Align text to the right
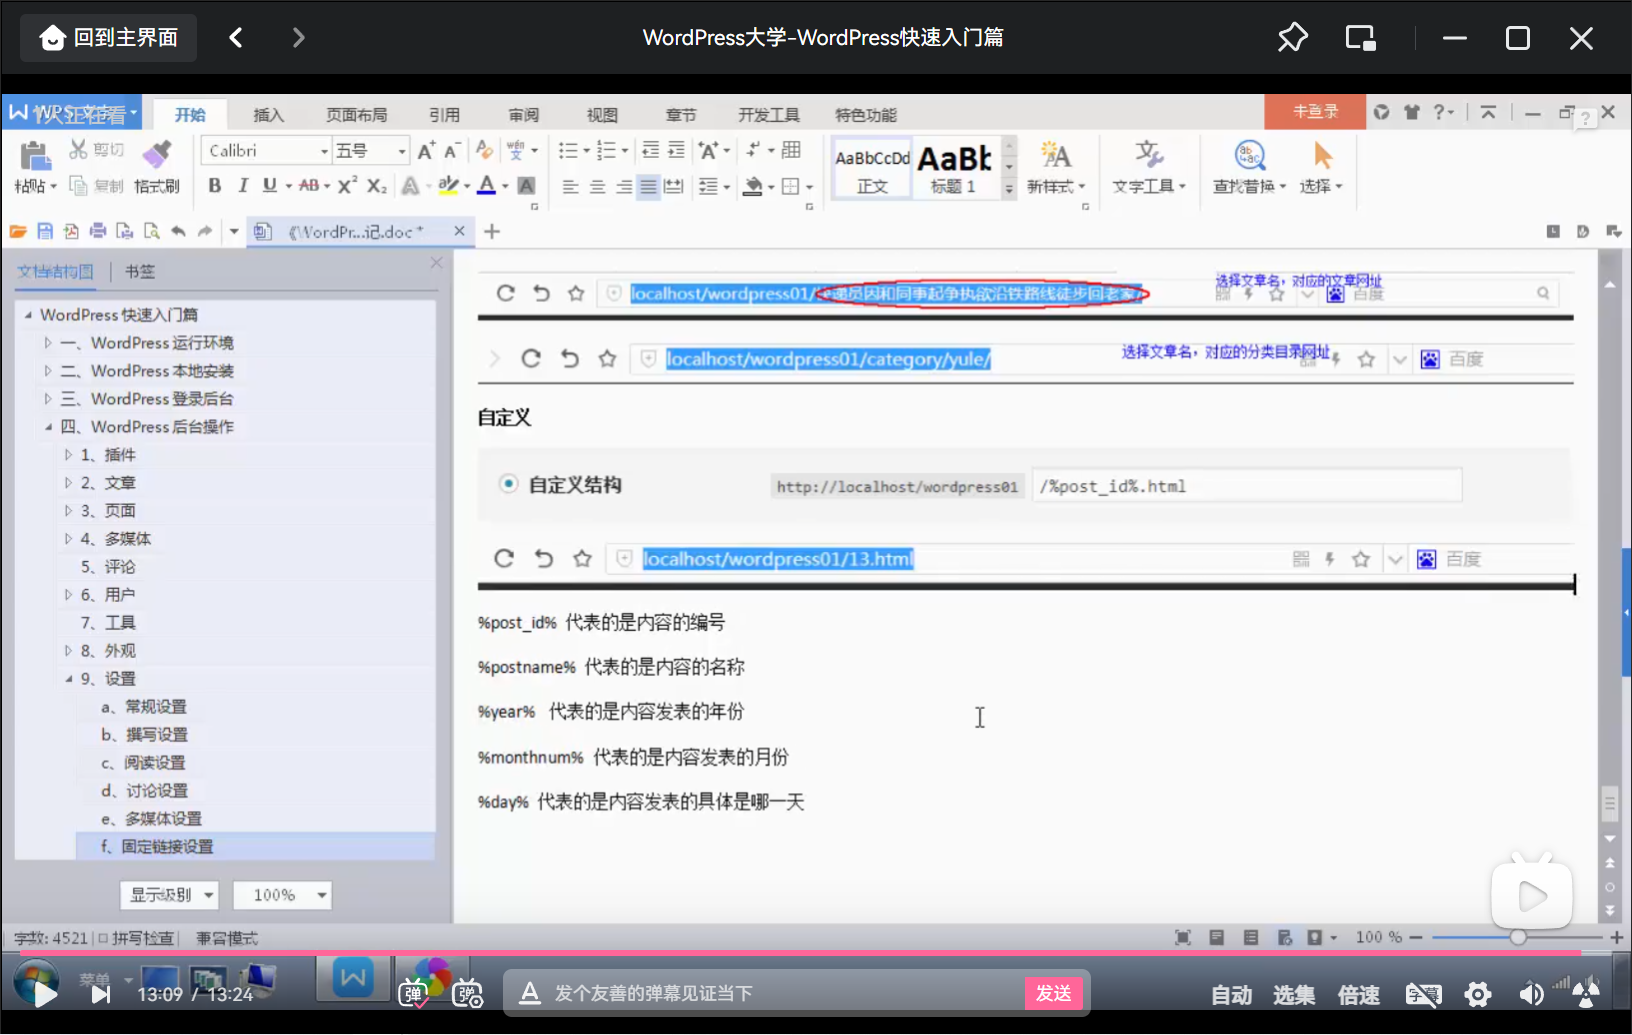Image resolution: width=1632 pixels, height=1035 pixels. 623,186
